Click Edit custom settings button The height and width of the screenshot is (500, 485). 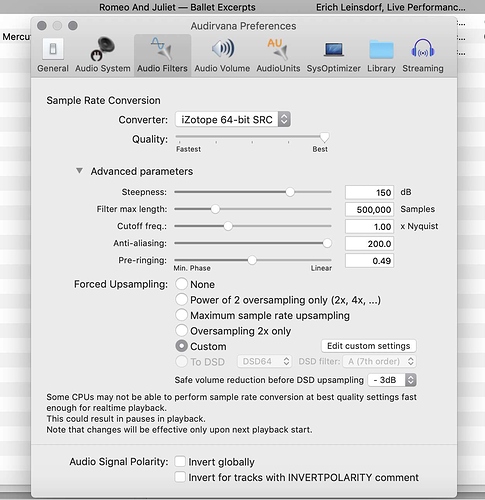tap(369, 346)
